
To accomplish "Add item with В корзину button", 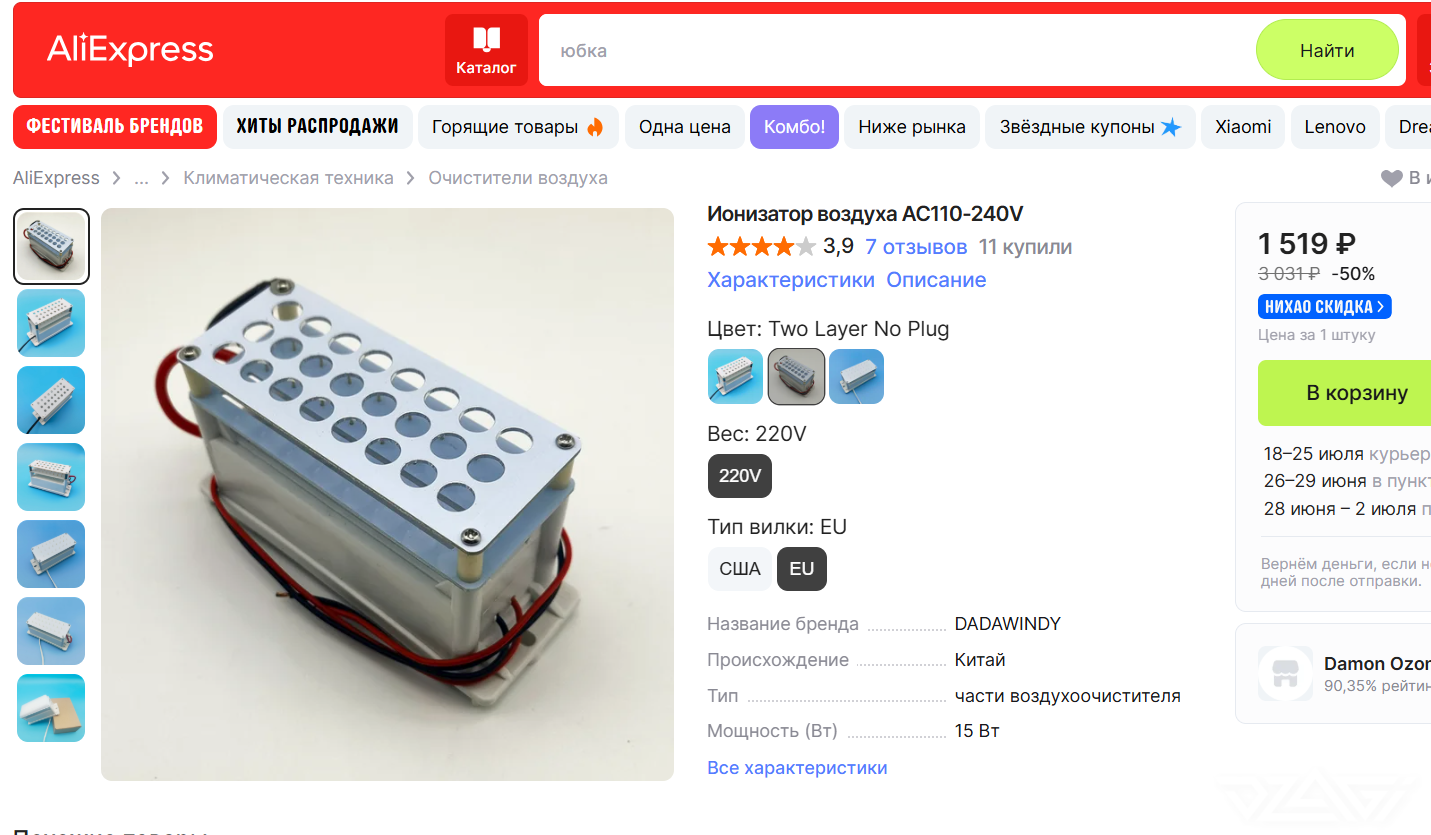I will pyautogui.click(x=1356, y=393).
